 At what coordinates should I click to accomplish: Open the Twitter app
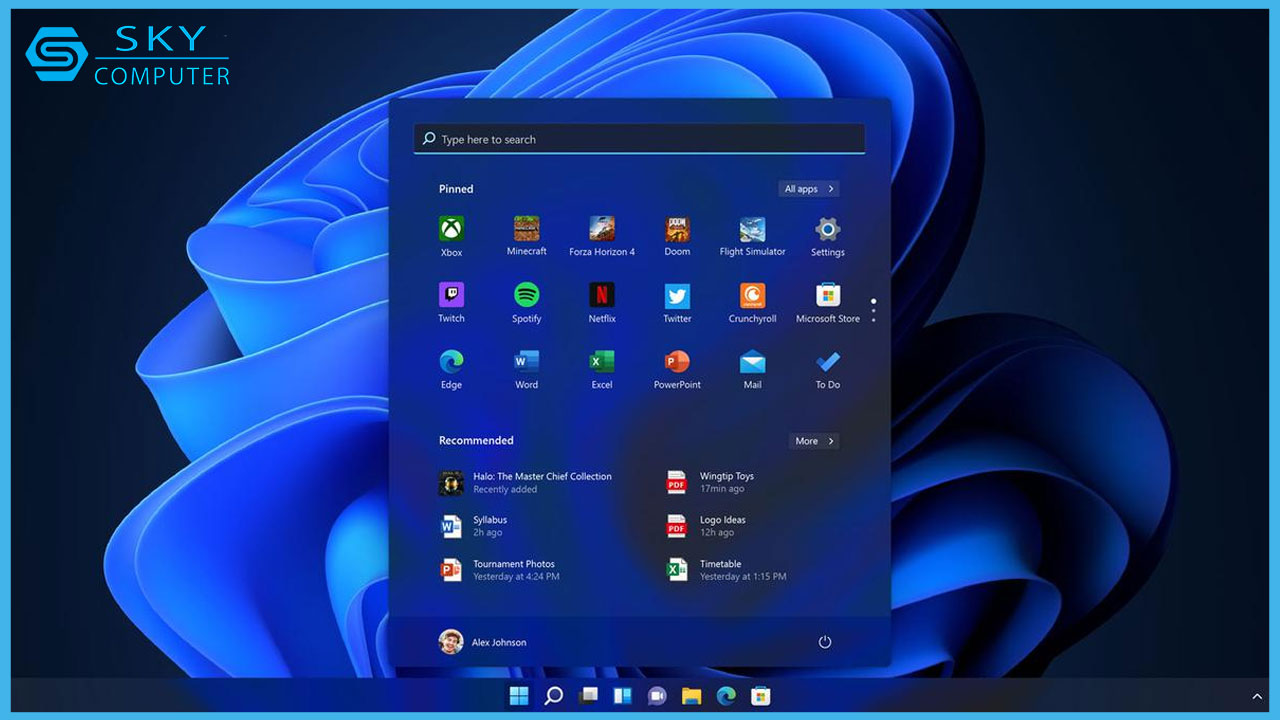click(x=677, y=303)
